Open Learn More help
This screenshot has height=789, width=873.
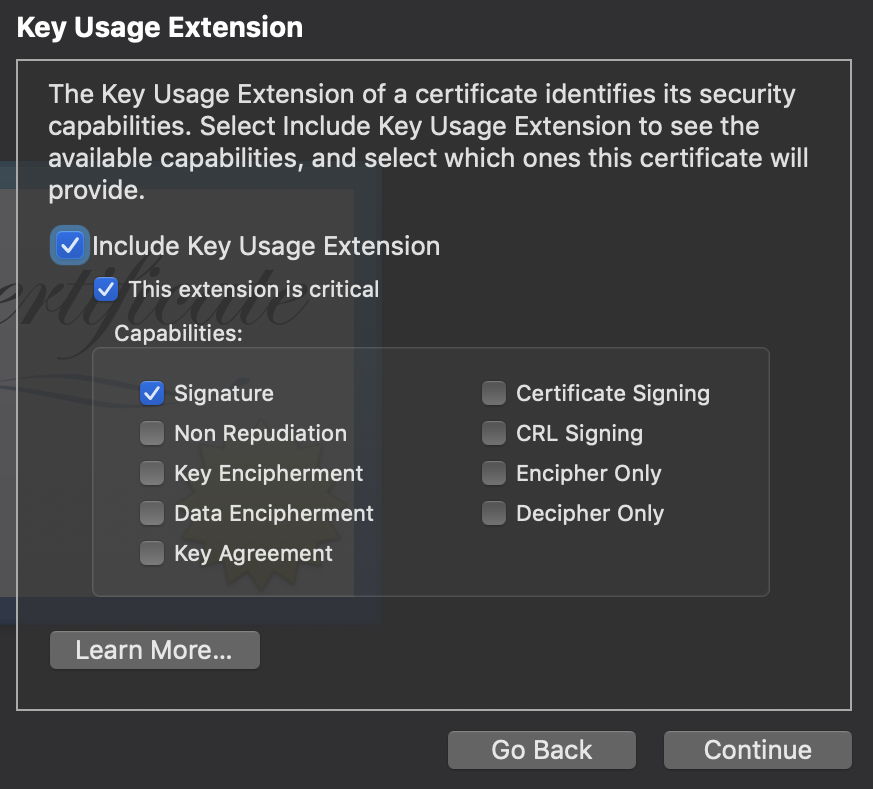[x=154, y=650]
